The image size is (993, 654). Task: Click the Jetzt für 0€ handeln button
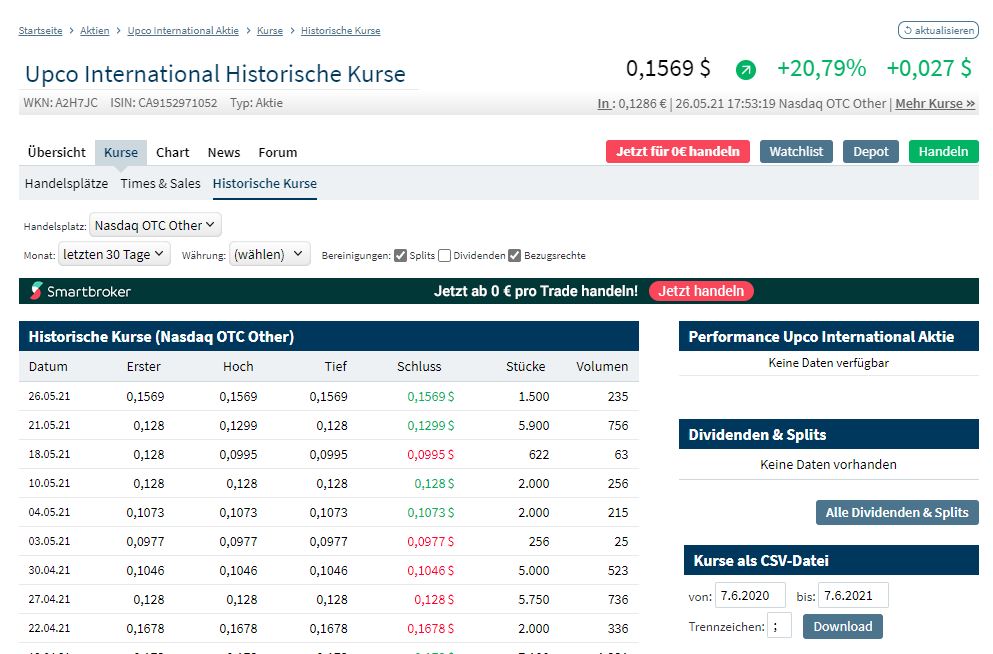click(677, 151)
